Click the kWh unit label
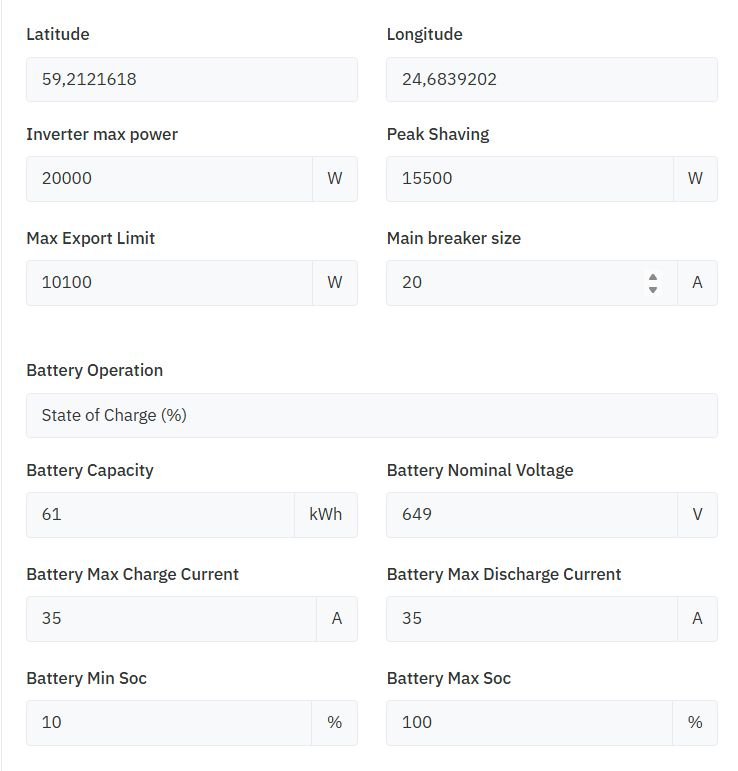738x771 pixels. pyautogui.click(x=326, y=515)
